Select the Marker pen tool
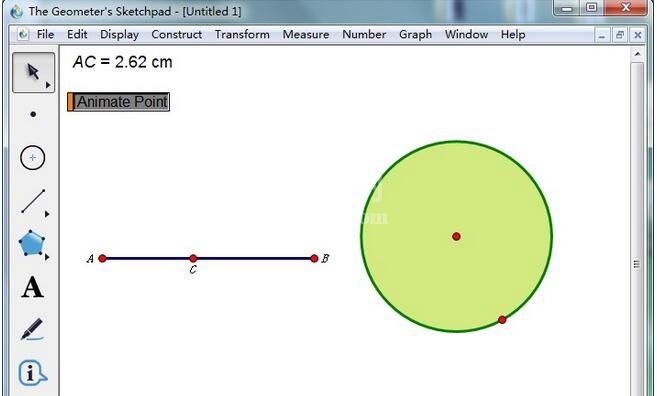 (32, 329)
